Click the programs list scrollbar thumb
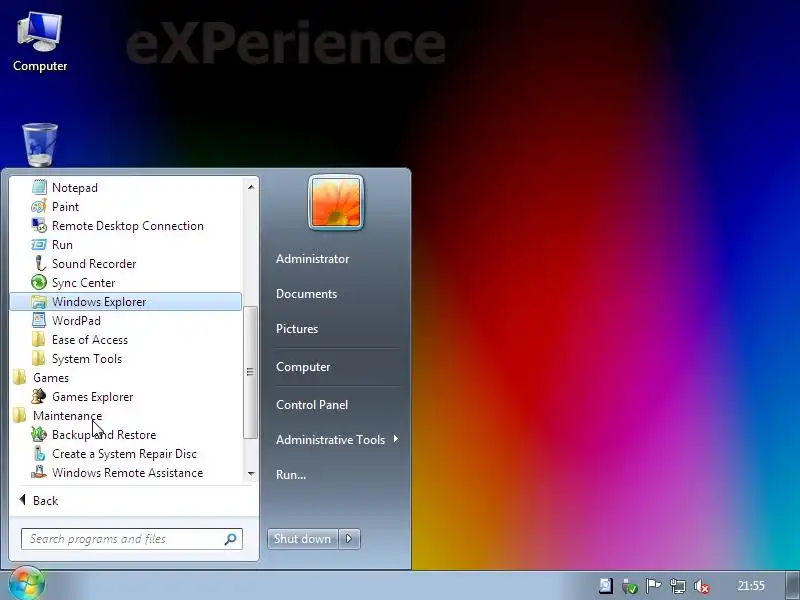Screen dimensions: 800x600 (x=250, y=372)
